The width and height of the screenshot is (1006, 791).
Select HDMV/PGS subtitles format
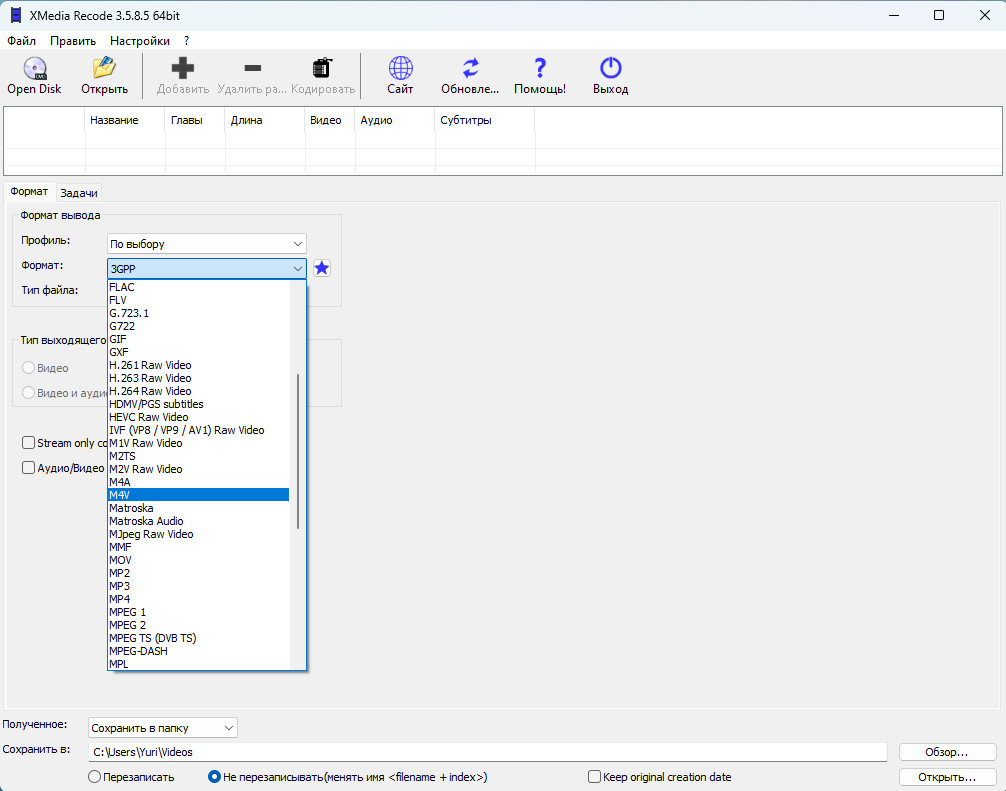(199, 404)
